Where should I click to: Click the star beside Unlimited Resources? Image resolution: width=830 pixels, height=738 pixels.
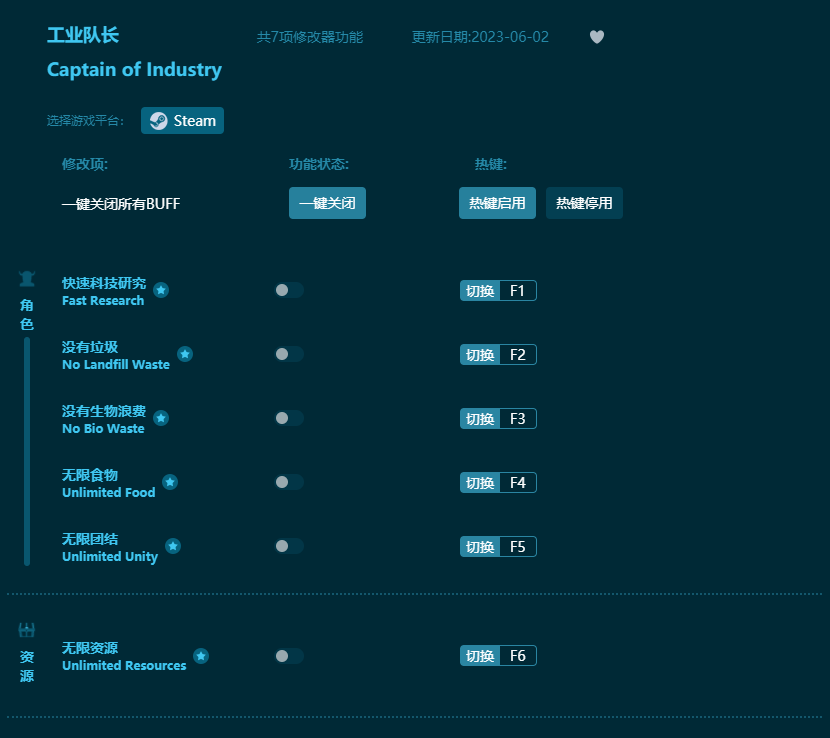(x=201, y=656)
